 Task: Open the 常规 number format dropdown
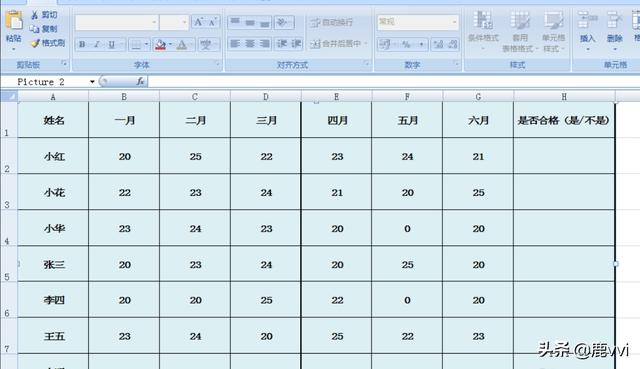(454, 22)
